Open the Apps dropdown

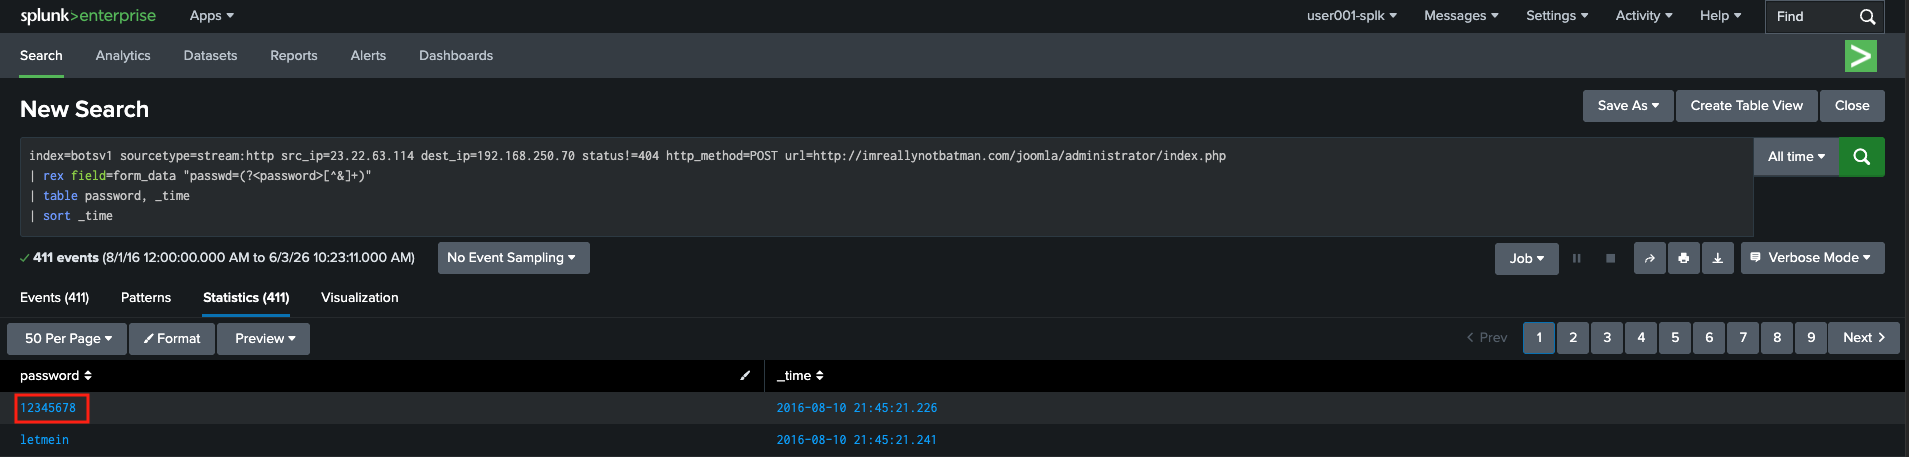click(x=212, y=16)
